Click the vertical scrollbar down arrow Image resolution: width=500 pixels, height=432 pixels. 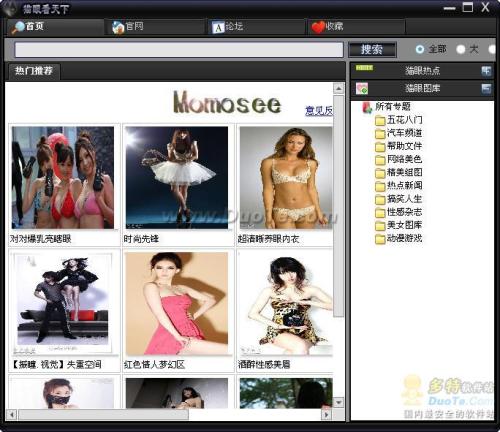(x=338, y=402)
